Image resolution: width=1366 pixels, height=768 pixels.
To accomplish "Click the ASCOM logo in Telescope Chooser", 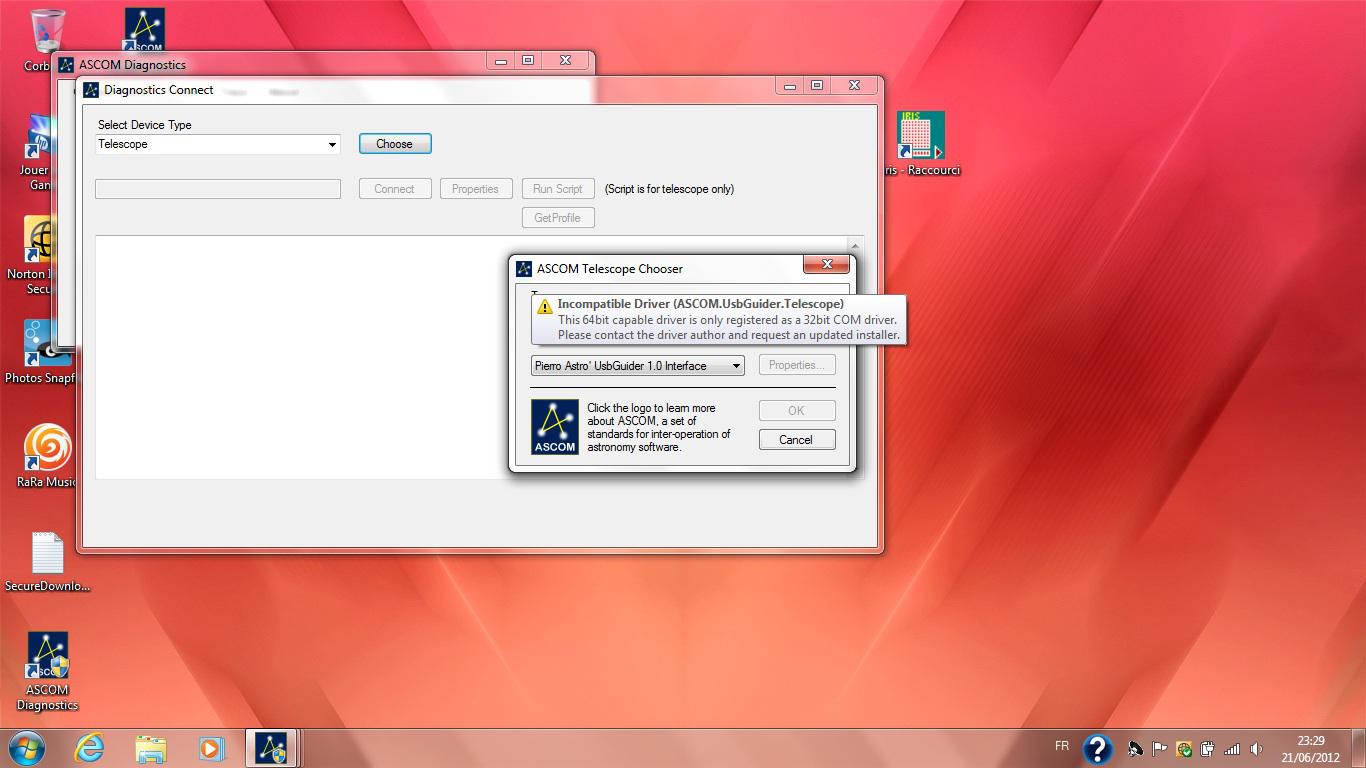I will [554, 427].
